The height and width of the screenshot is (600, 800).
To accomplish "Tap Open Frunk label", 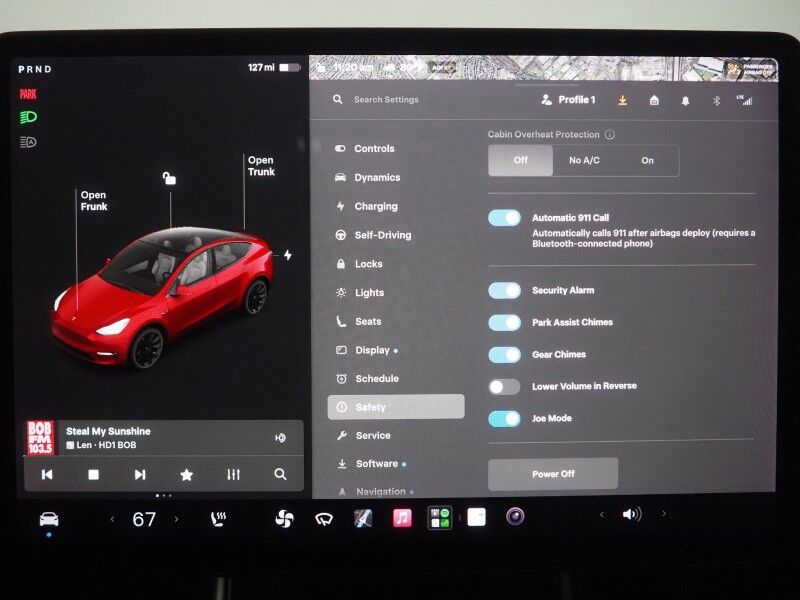I will point(94,201).
